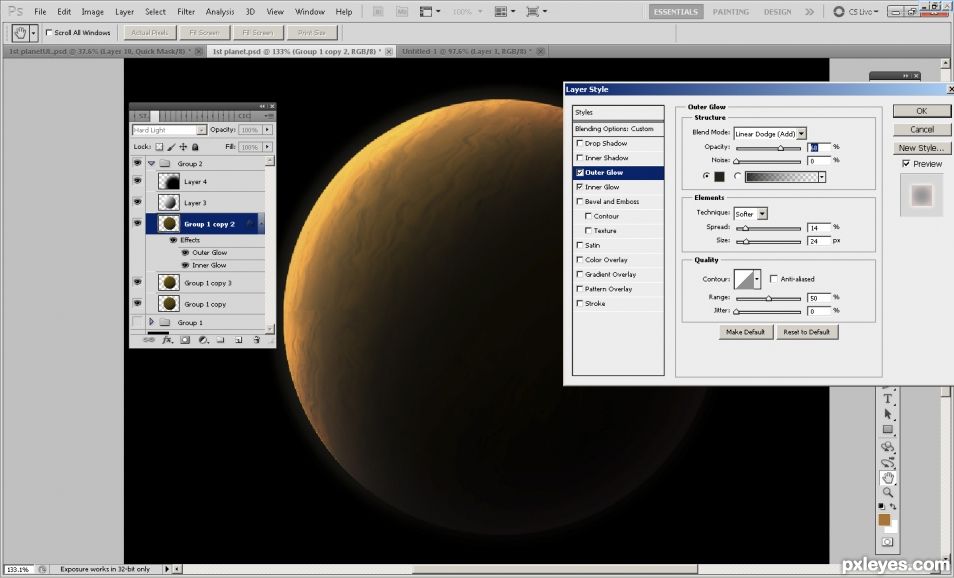Open the Layers panel options menu

pyautogui.click(x=269, y=116)
